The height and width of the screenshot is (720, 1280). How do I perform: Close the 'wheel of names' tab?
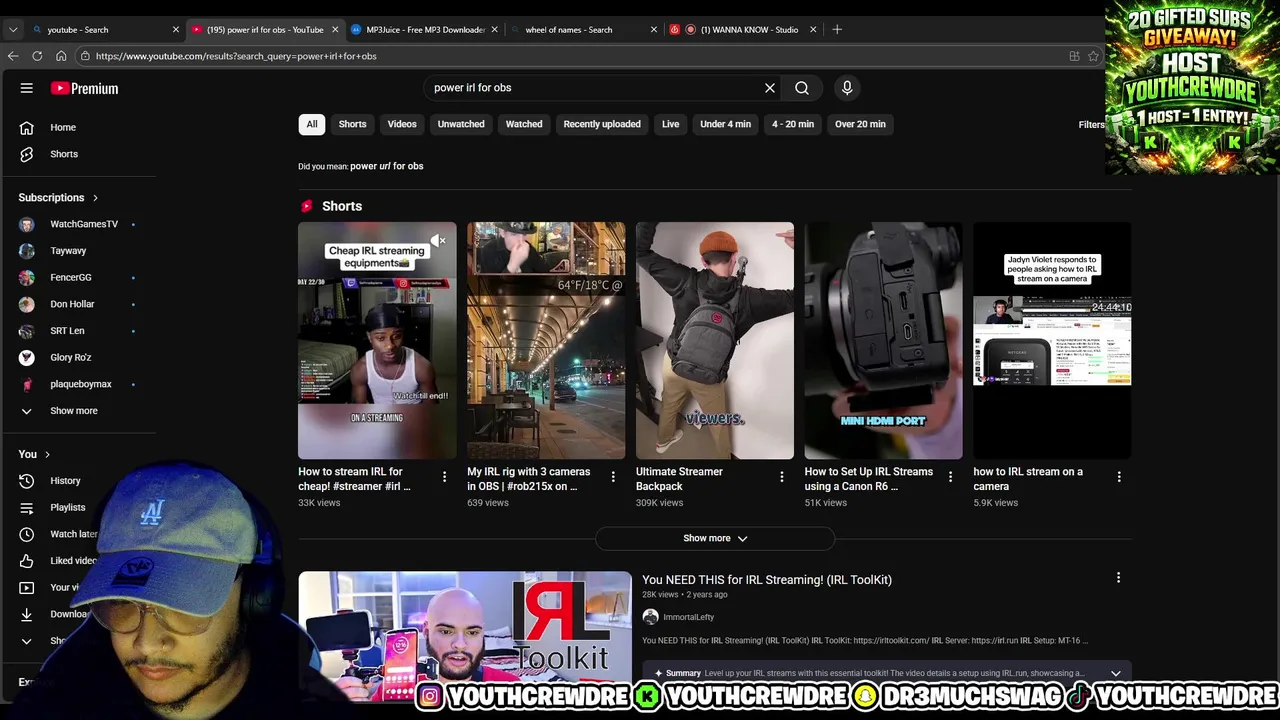coord(653,29)
